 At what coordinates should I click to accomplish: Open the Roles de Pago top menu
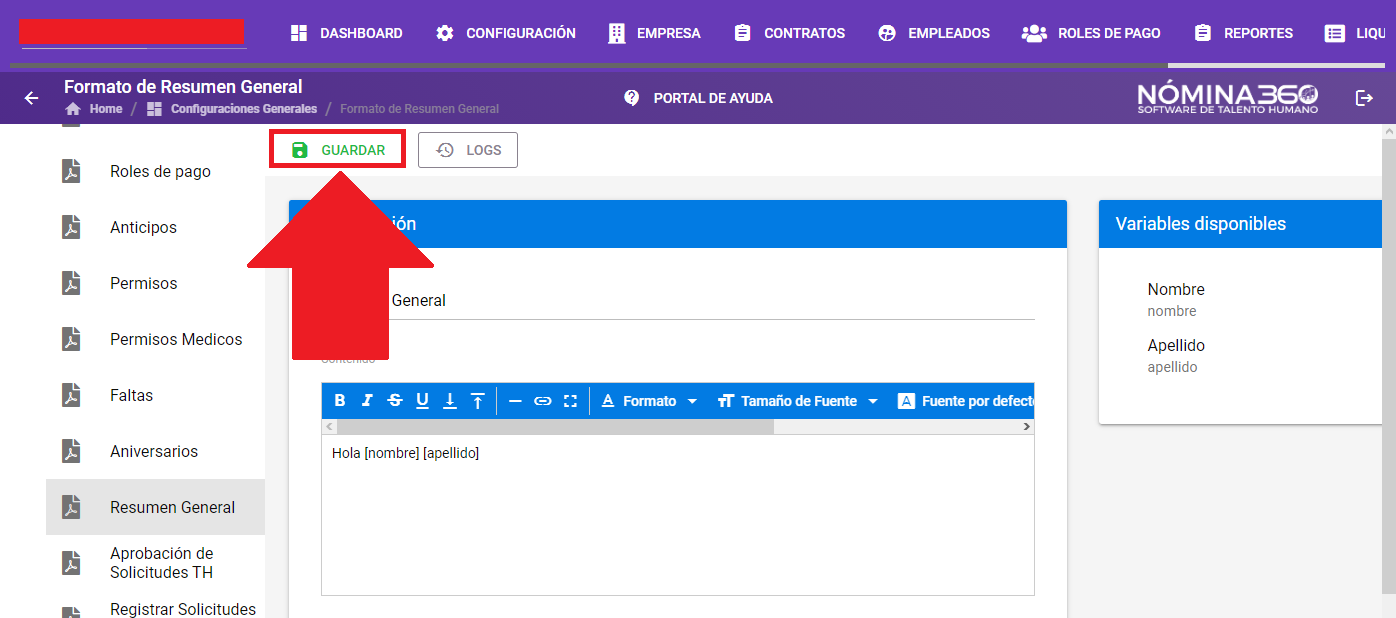click(1091, 33)
